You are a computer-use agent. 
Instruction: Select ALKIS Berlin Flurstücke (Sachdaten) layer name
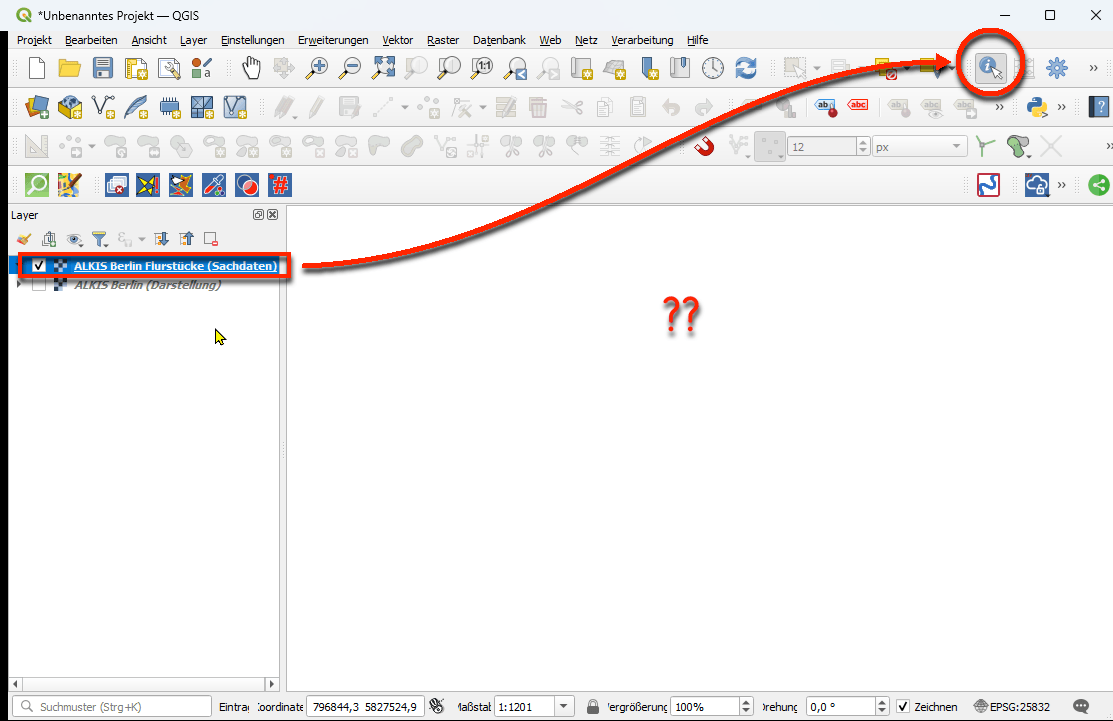point(175,266)
